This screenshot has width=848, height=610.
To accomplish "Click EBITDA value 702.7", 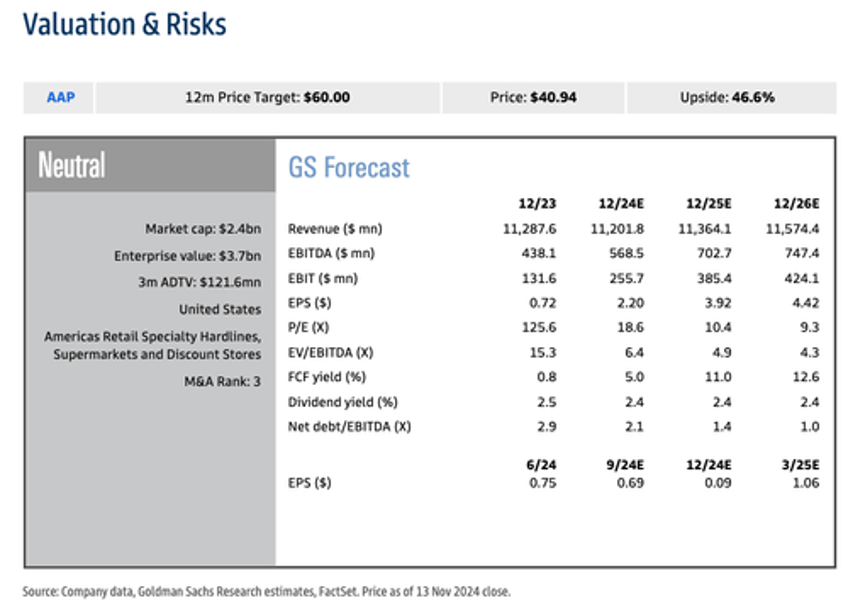I will coord(714,253).
